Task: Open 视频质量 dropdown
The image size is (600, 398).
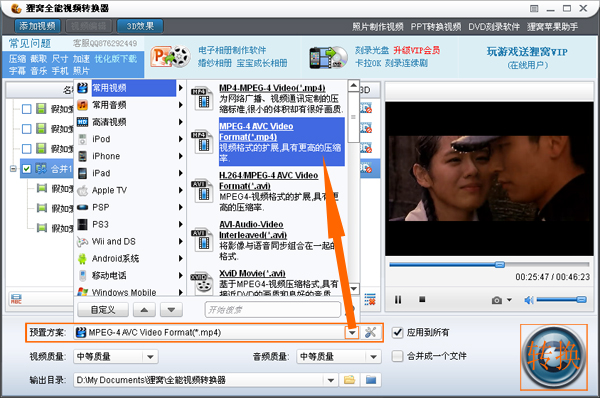Action: pos(116,357)
